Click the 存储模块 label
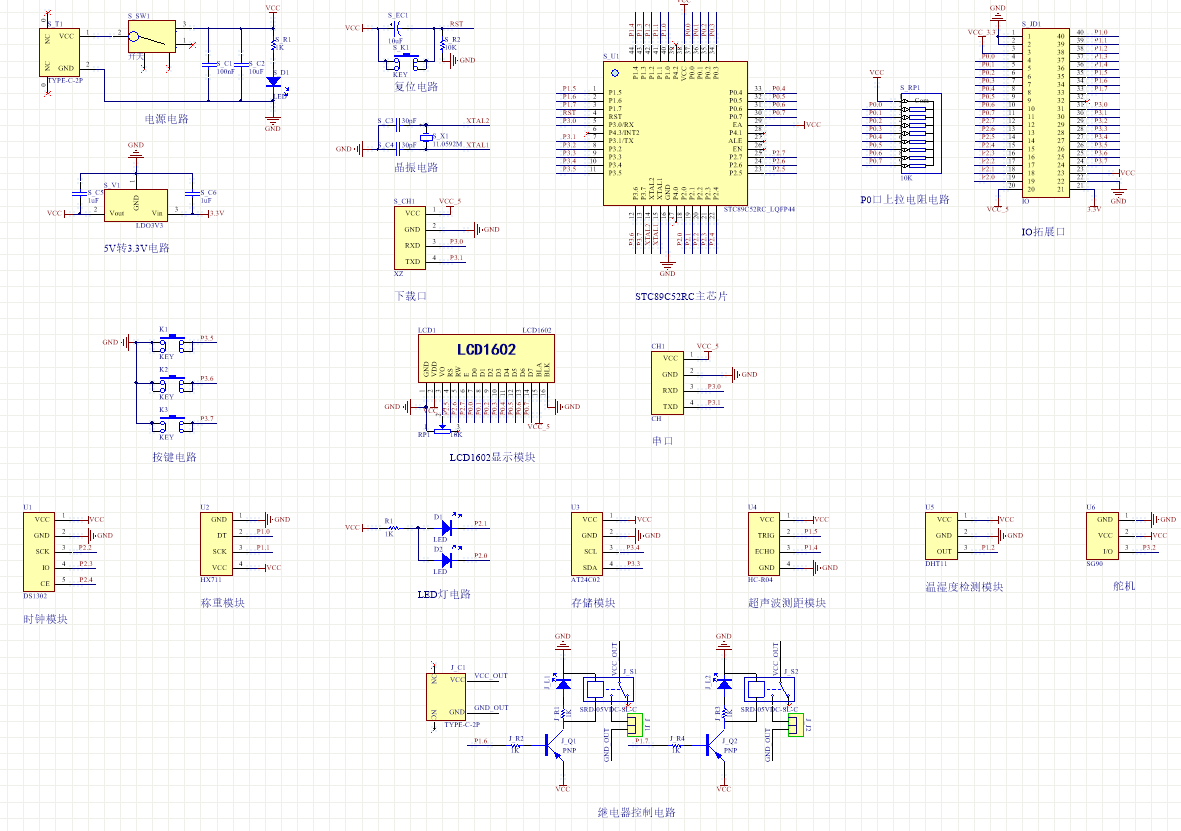This screenshot has height=831, width=1181. pyautogui.click(x=594, y=603)
